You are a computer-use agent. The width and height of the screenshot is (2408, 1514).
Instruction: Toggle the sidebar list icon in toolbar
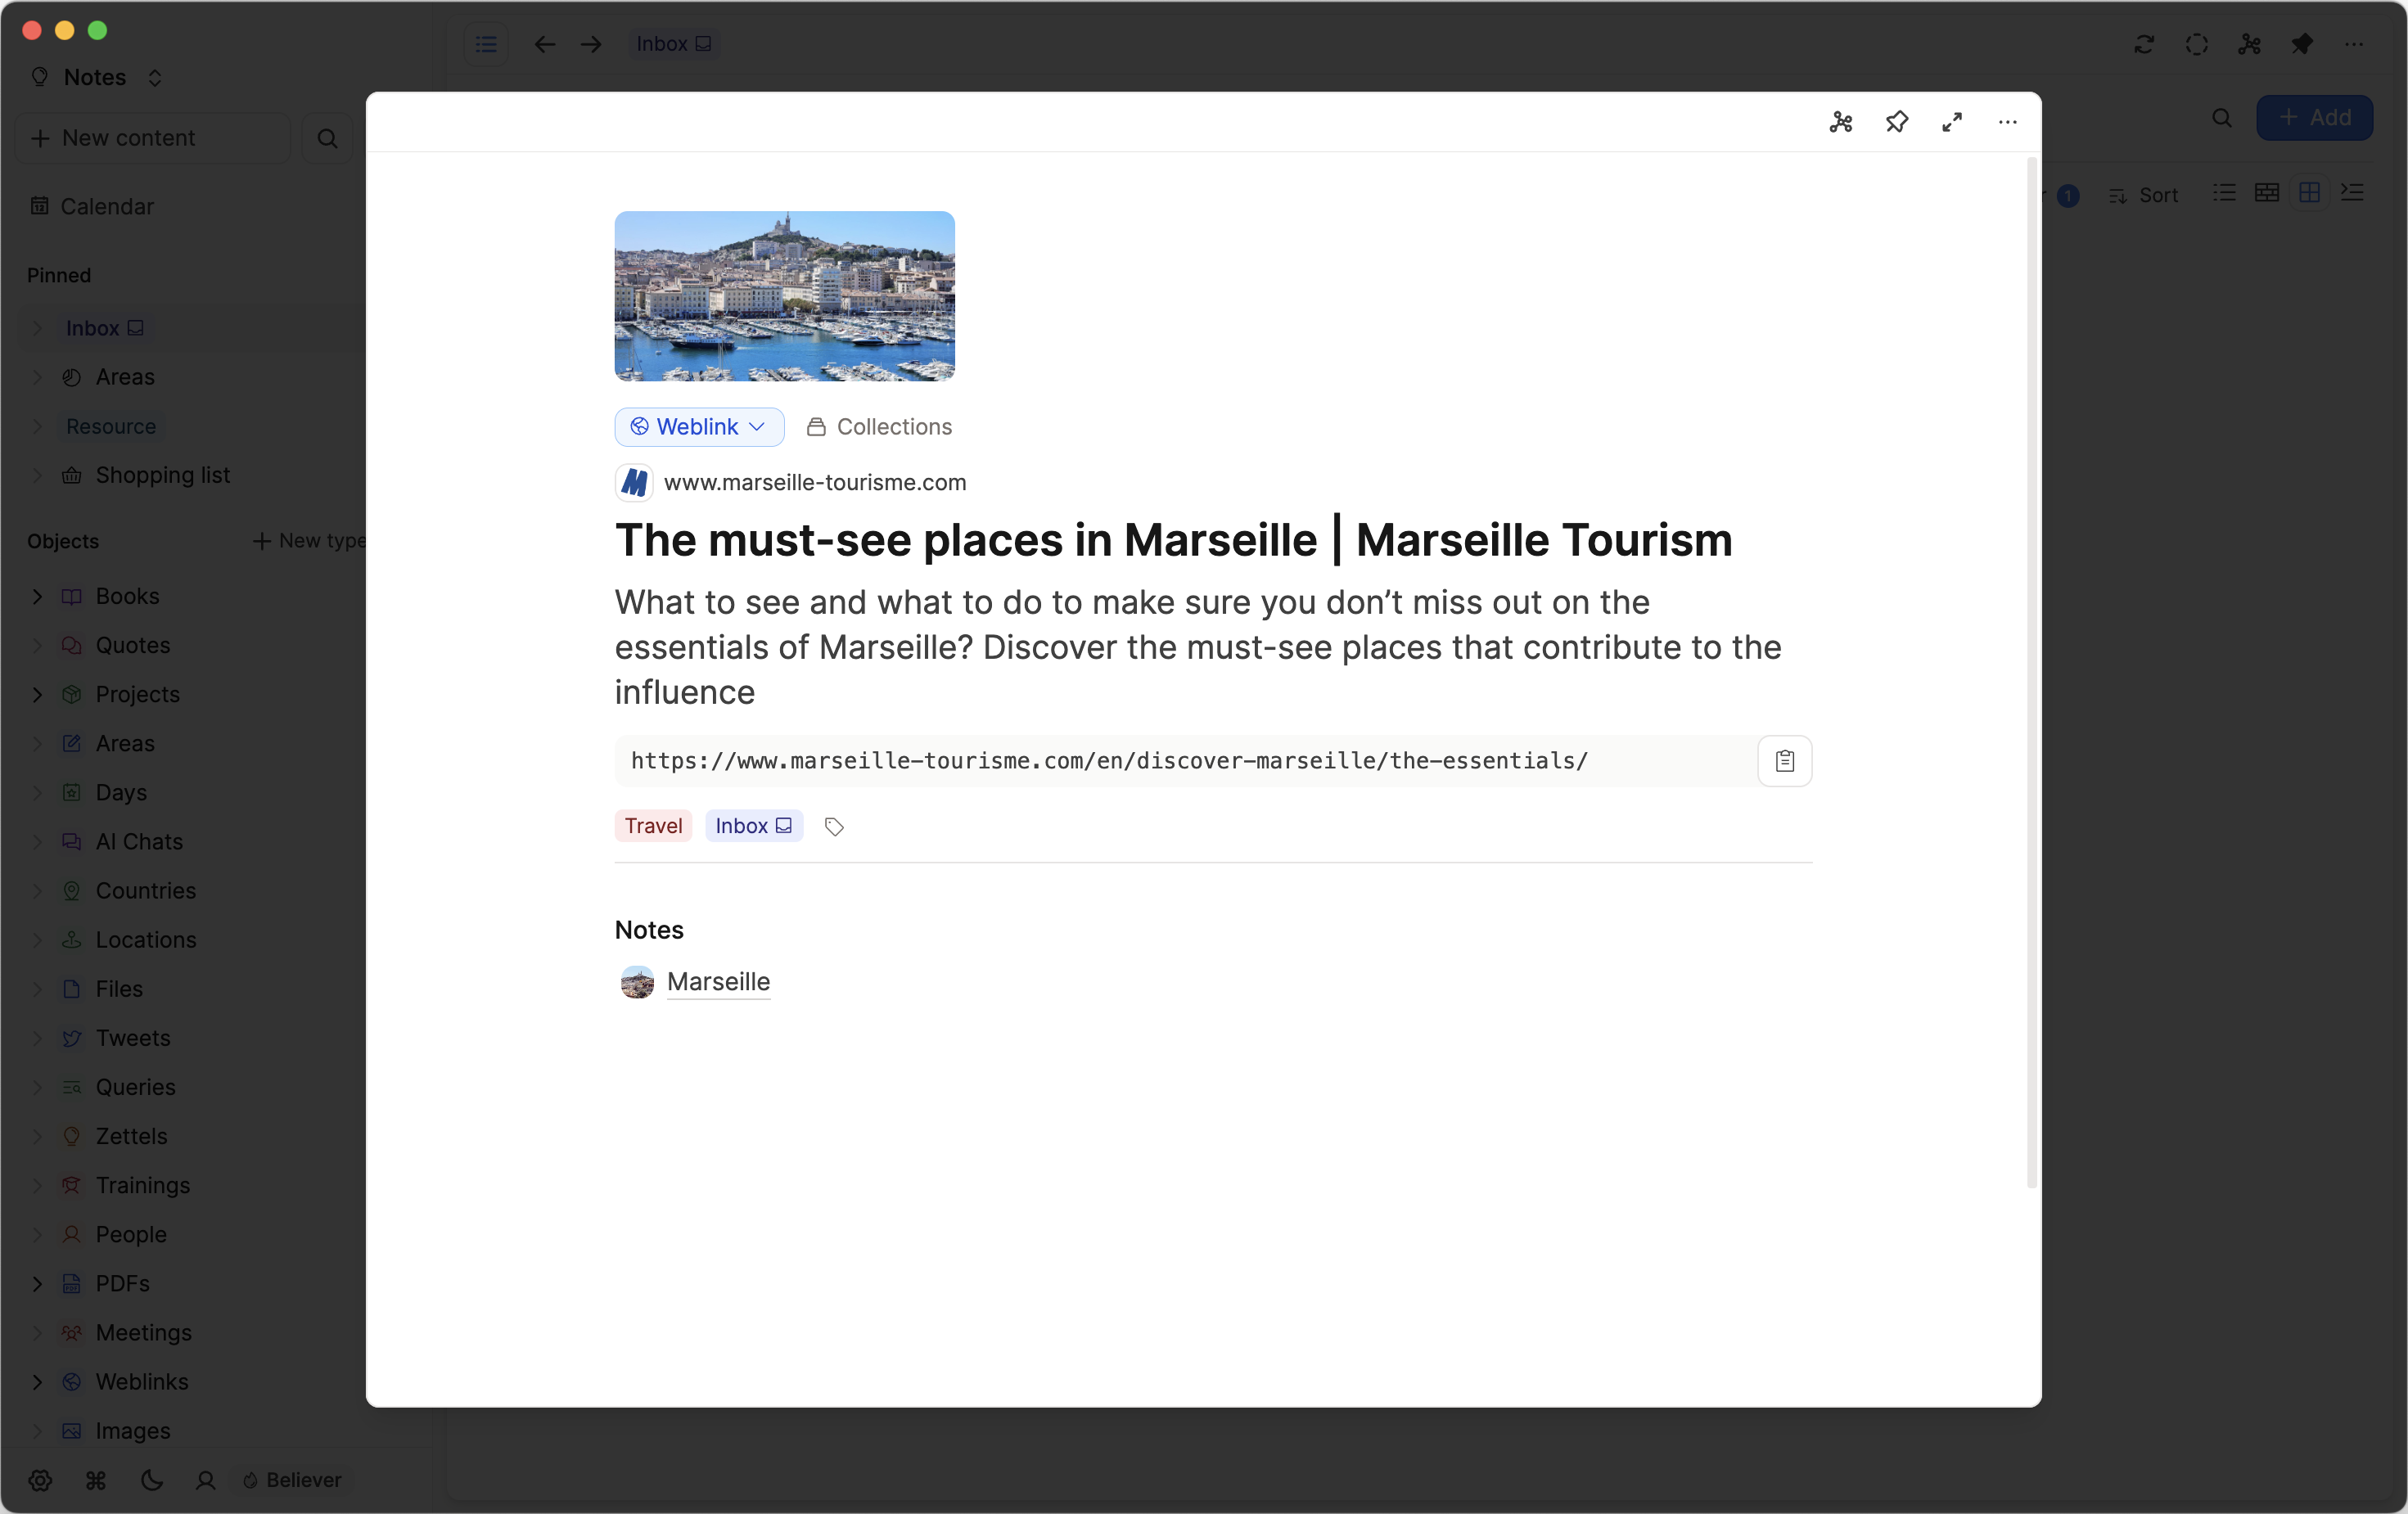tap(486, 44)
